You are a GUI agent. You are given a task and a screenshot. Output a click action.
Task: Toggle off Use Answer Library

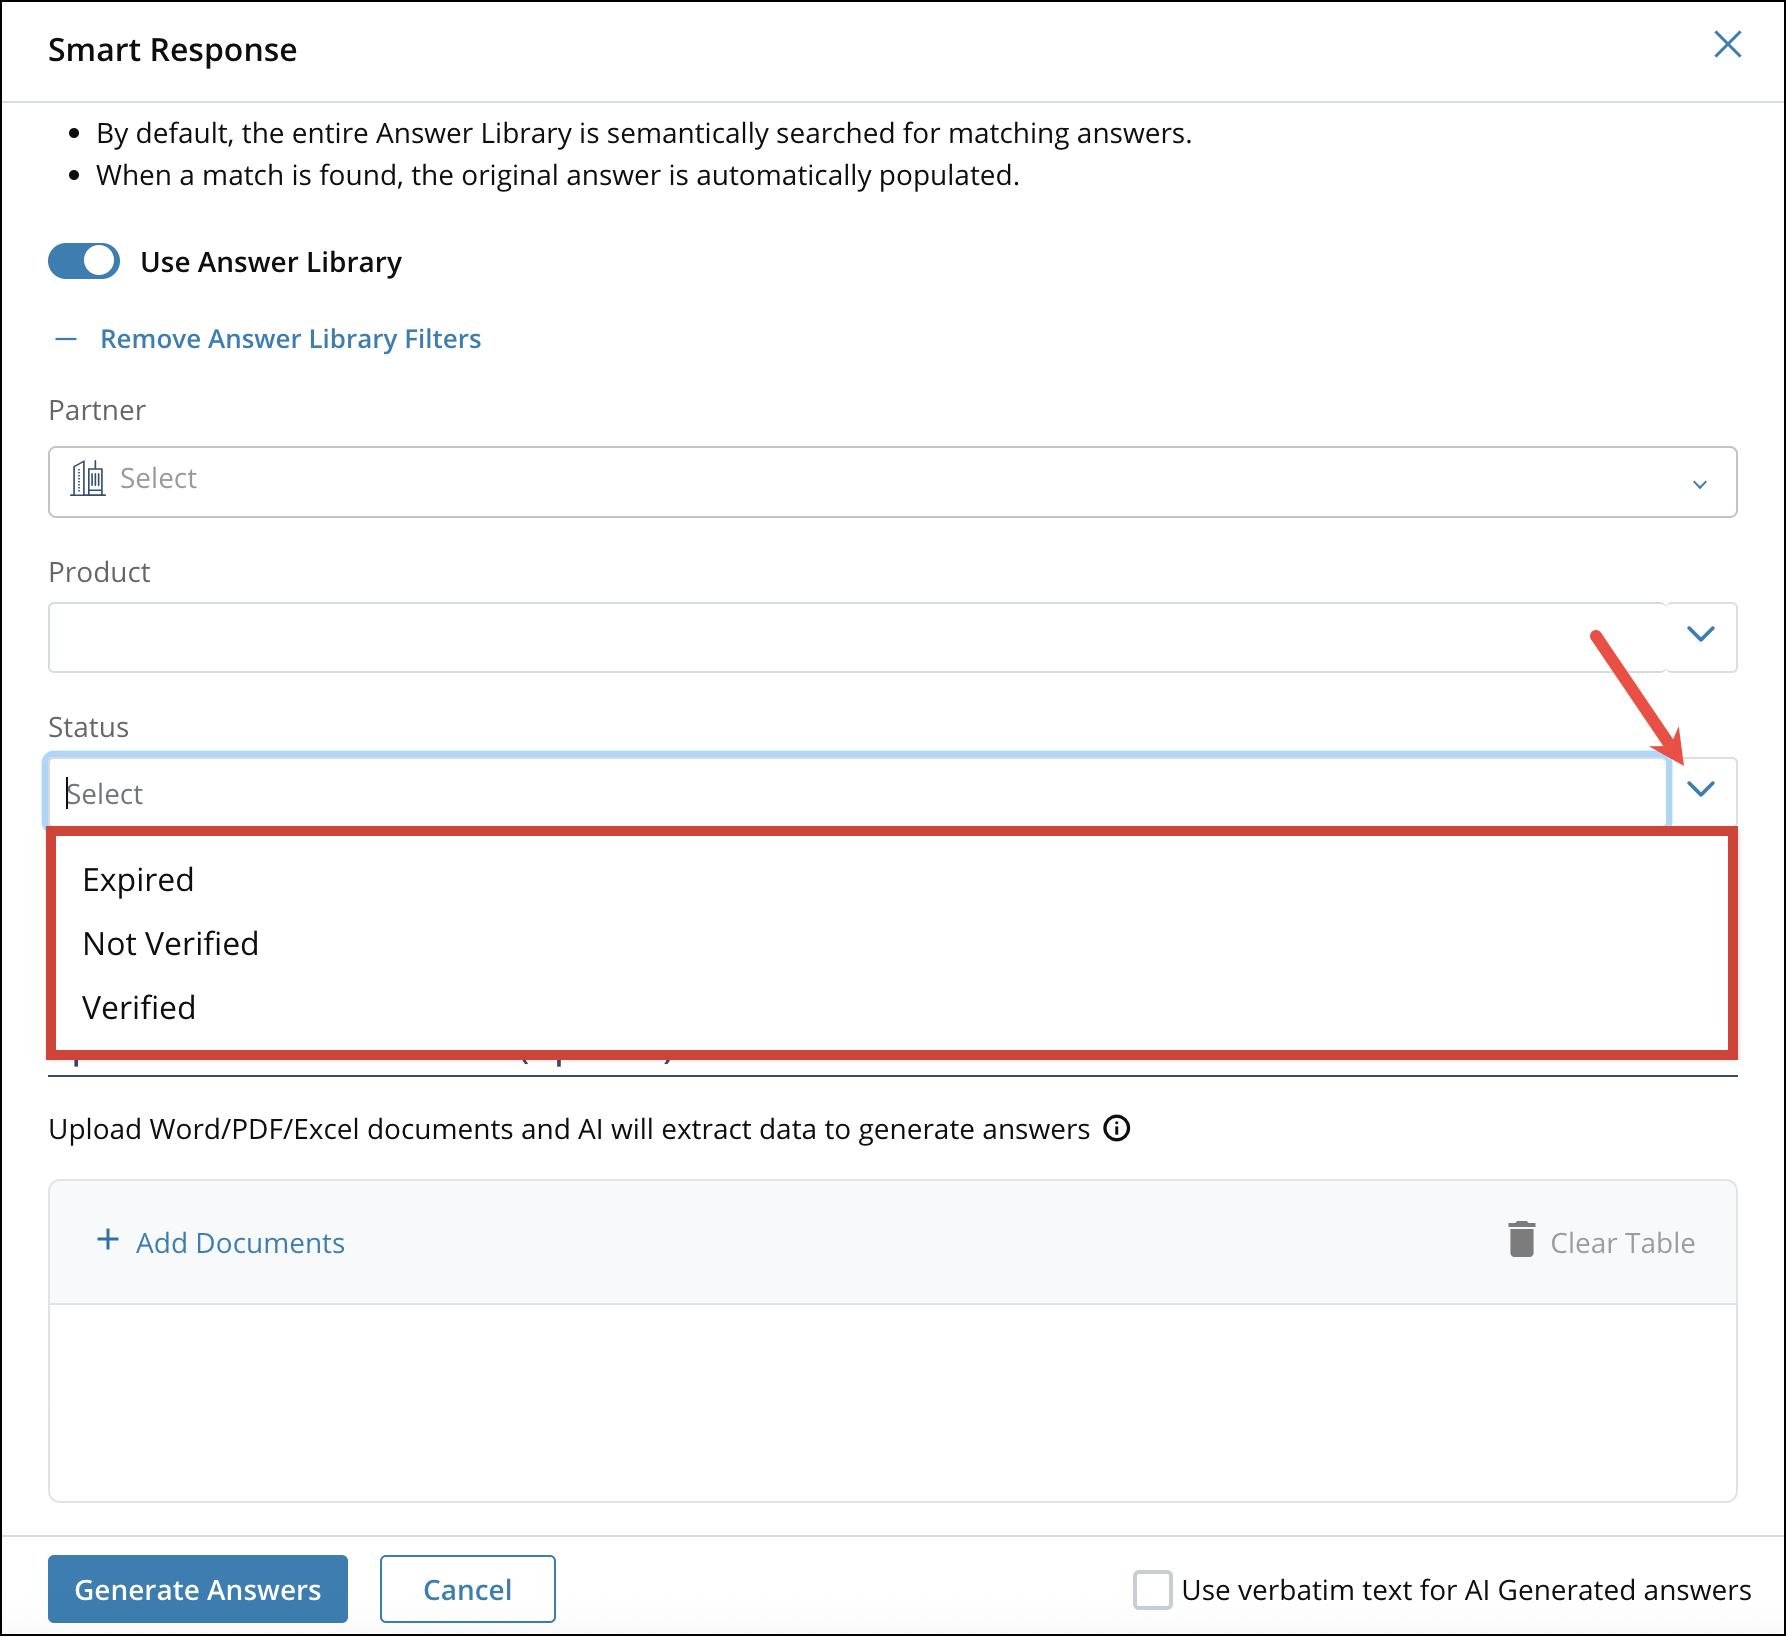point(84,261)
